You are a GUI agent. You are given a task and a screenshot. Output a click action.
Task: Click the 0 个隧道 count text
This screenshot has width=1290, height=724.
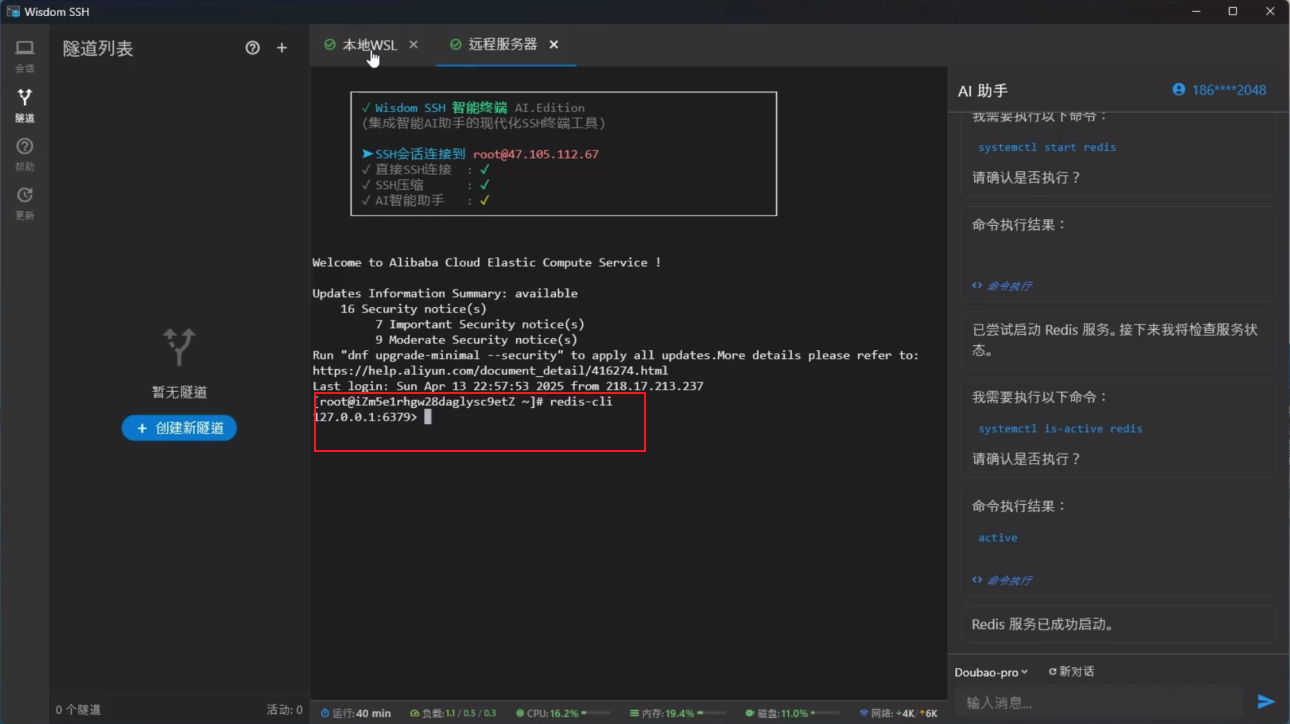[78, 710]
